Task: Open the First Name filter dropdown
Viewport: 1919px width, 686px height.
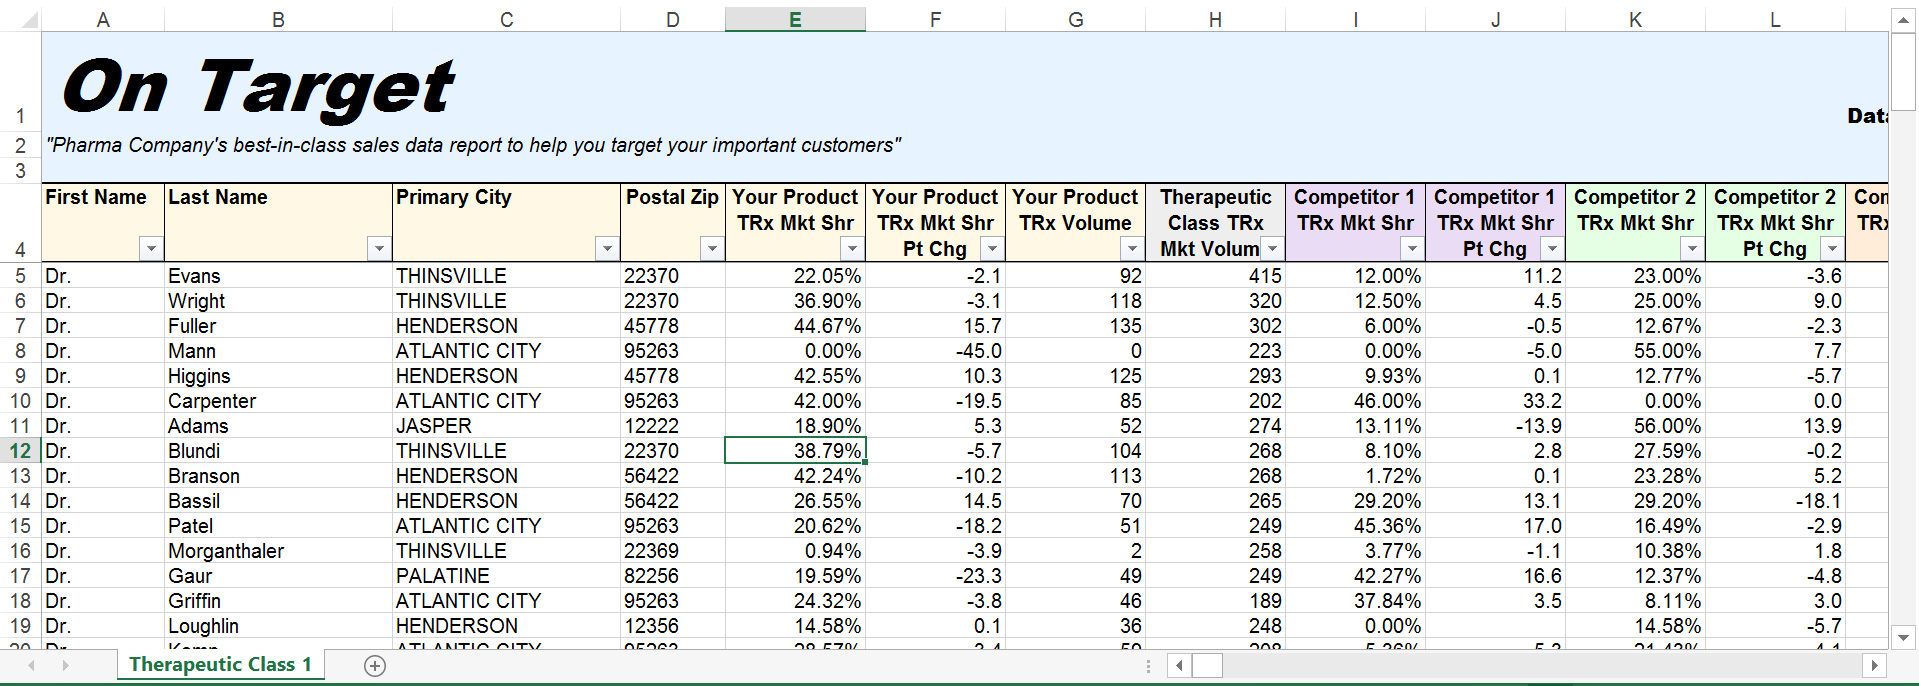Action: click(x=150, y=248)
